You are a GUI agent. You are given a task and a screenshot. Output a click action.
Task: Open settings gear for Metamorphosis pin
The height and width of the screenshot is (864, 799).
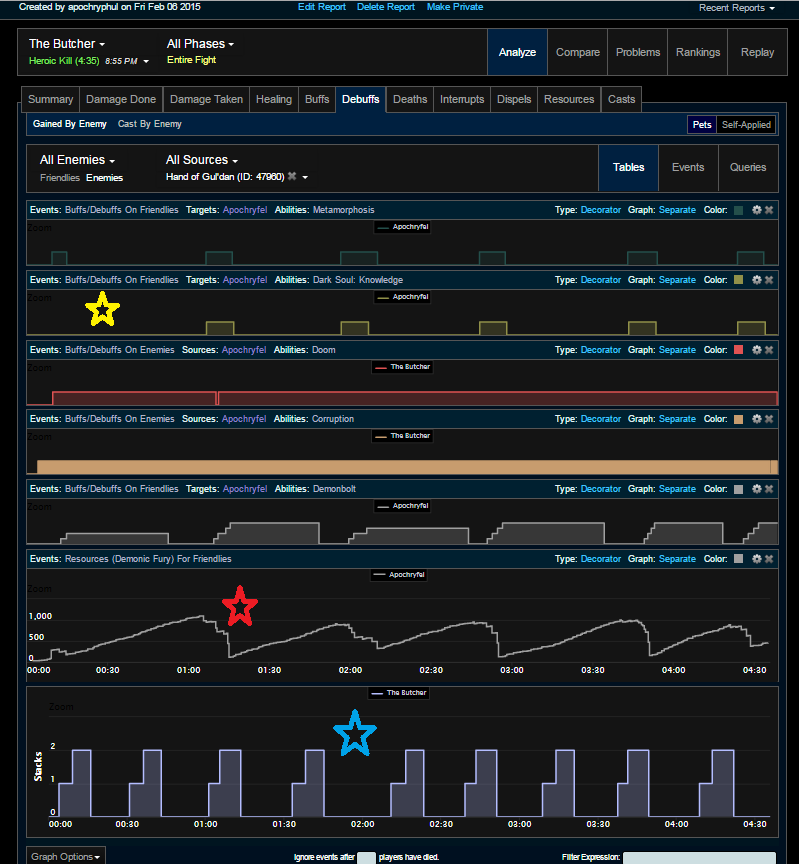click(x=756, y=210)
